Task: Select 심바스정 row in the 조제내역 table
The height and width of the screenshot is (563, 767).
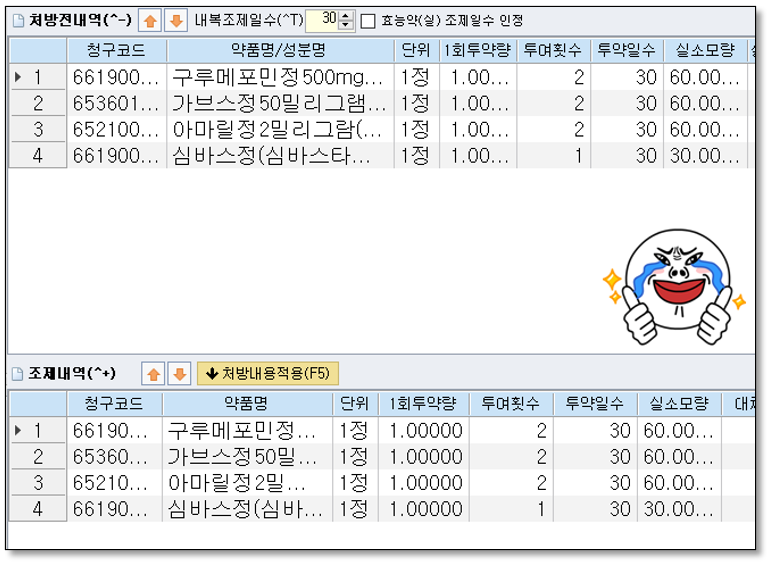Action: click(247, 508)
